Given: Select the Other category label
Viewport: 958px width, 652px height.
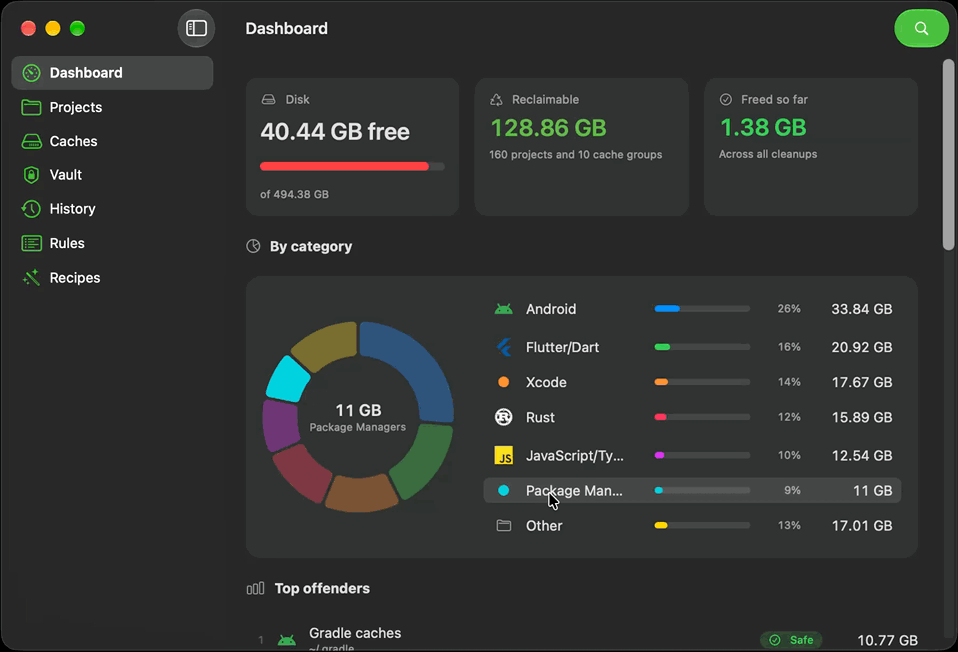Looking at the screenshot, I should click(544, 526).
